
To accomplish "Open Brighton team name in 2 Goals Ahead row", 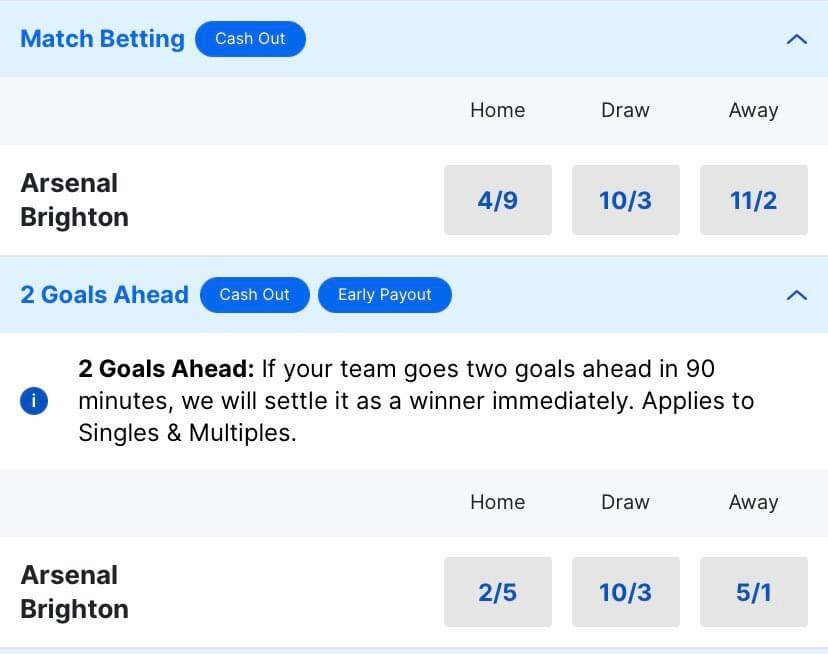I will [74, 609].
